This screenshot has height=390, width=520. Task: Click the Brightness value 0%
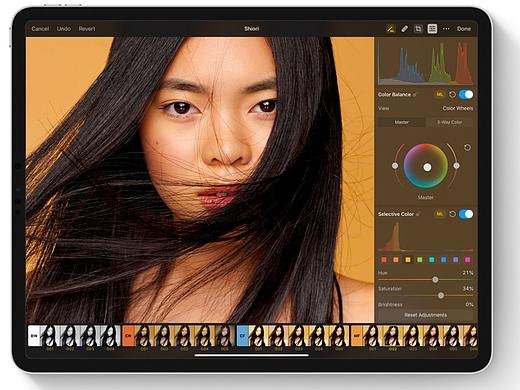[x=469, y=304]
